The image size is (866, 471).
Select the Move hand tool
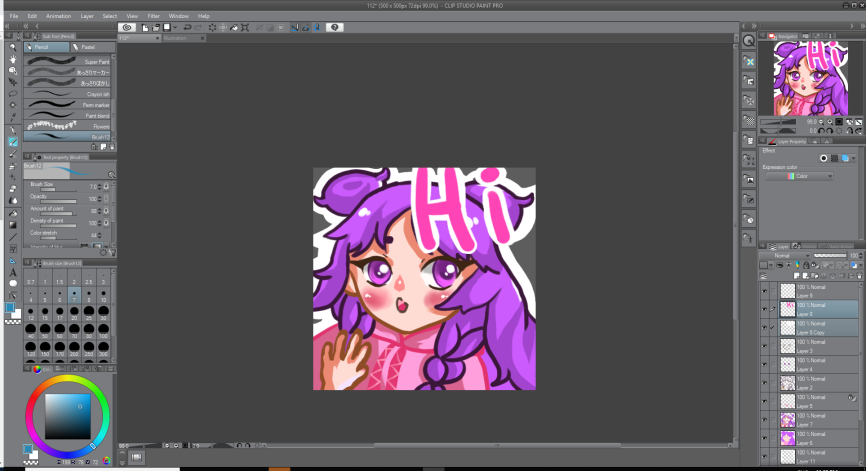coord(13,59)
